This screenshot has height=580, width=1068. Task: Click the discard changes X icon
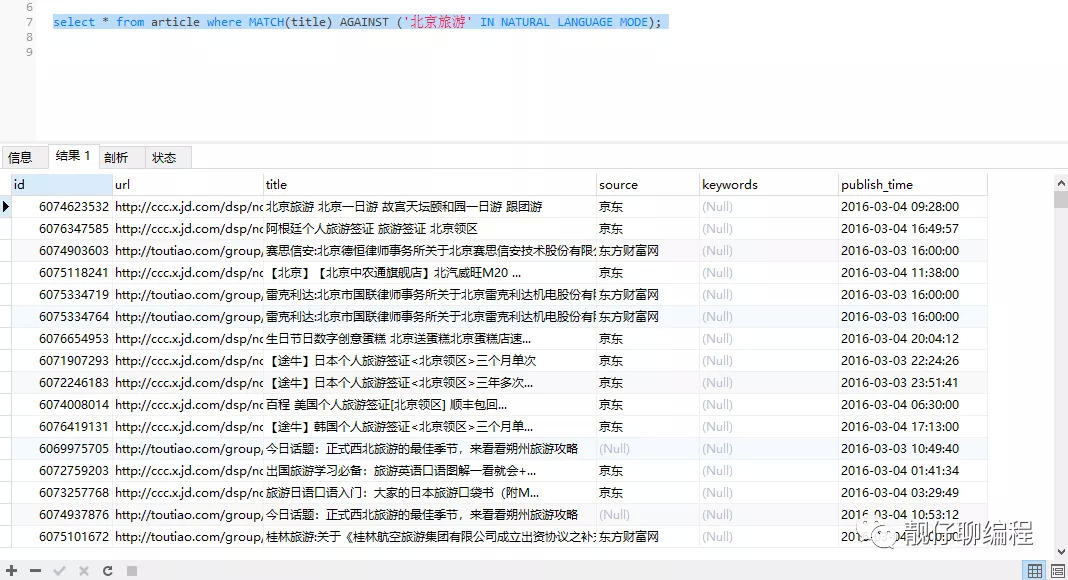coord(83,571)
